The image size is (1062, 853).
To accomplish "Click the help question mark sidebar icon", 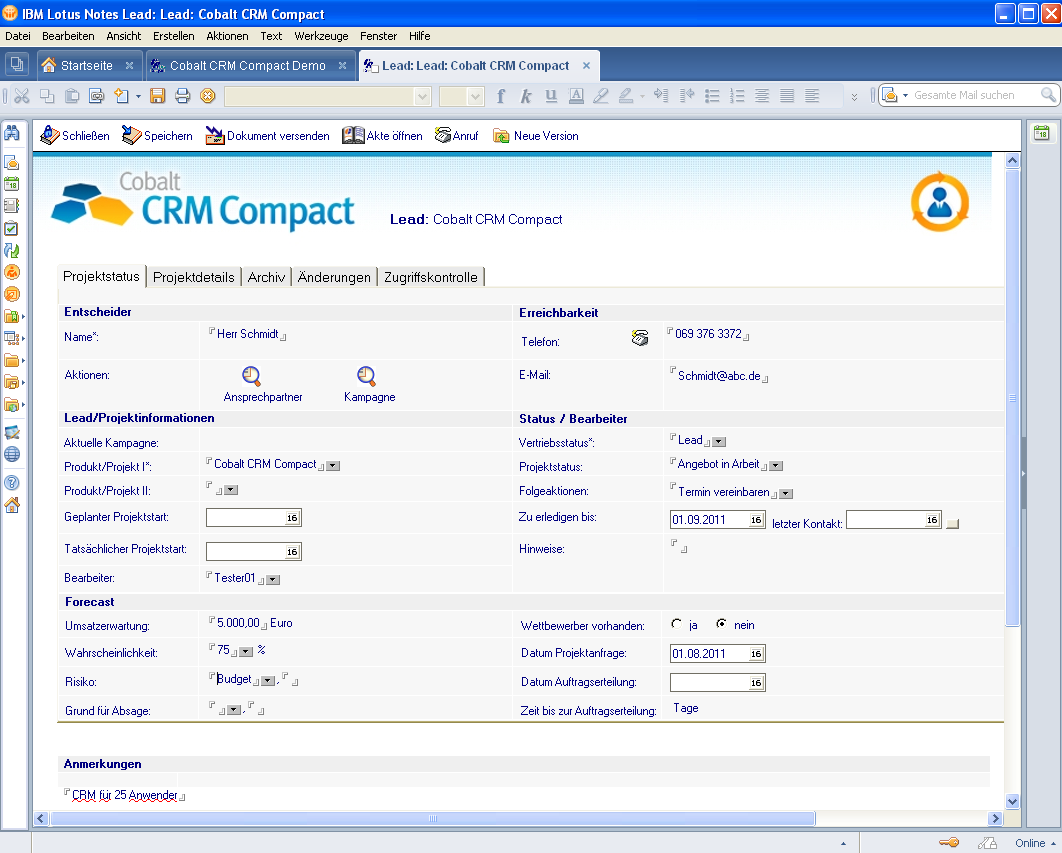I will pyautogui.click(x=12, y=482).
